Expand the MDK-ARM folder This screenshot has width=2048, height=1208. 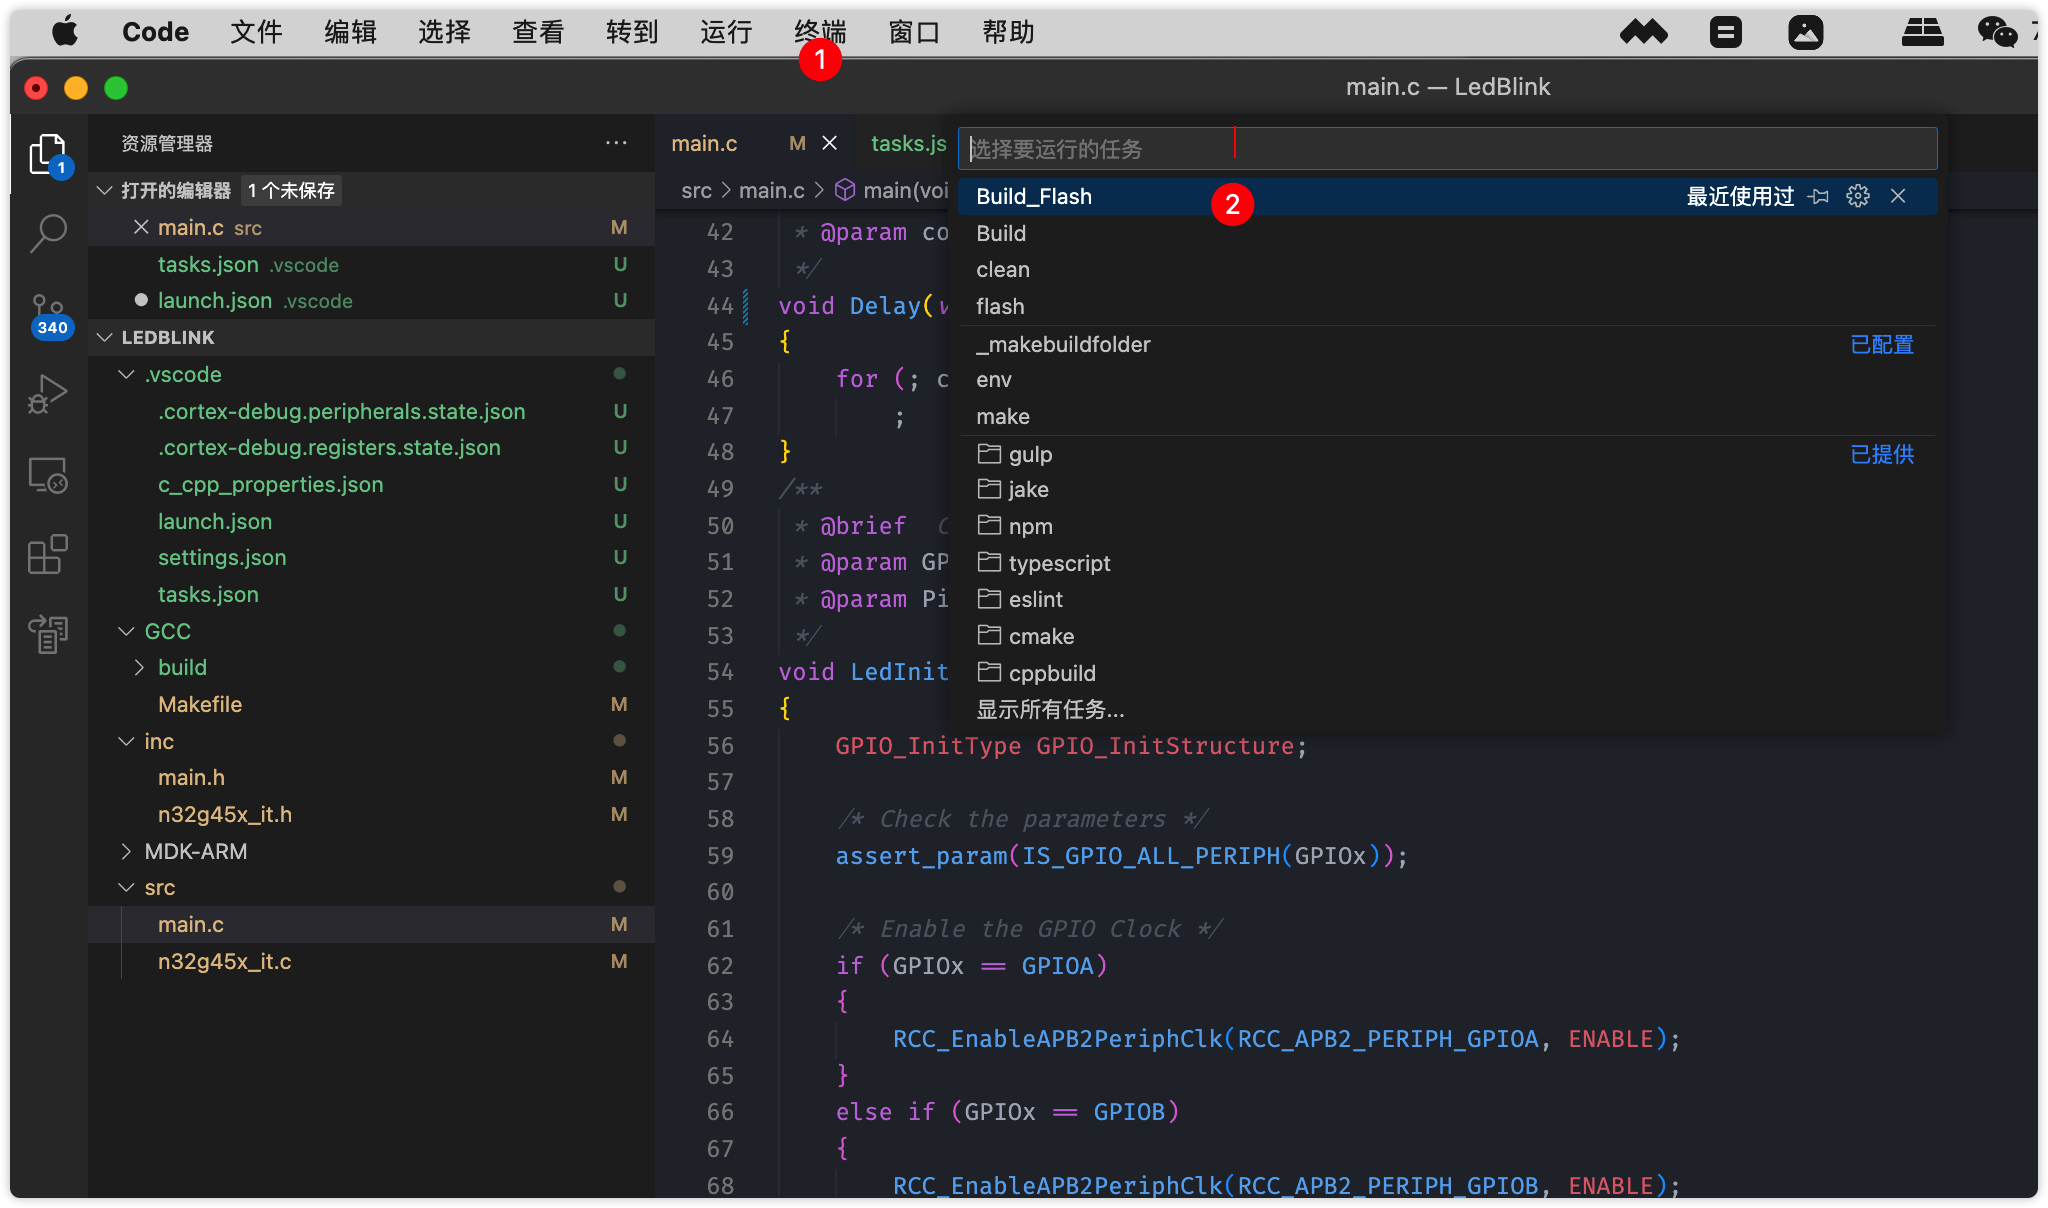(x=126, y=851)
